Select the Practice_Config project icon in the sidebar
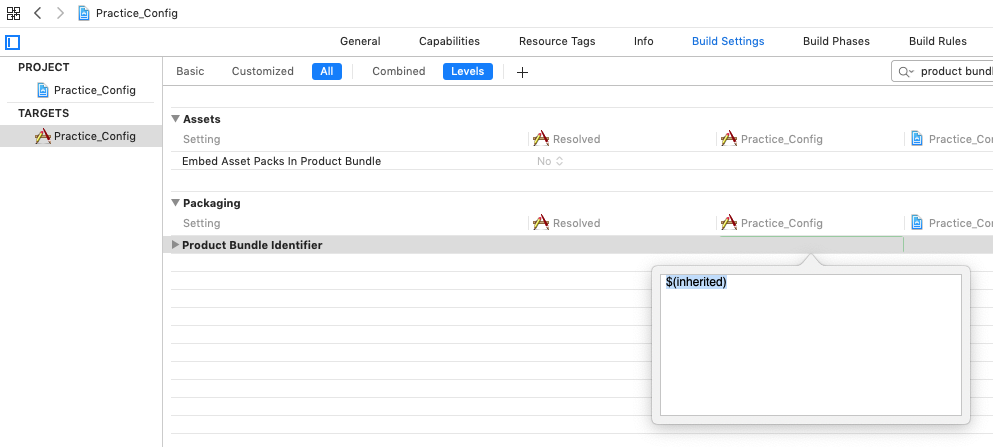The height and width of the screenshot is (447, 993). 43,90
